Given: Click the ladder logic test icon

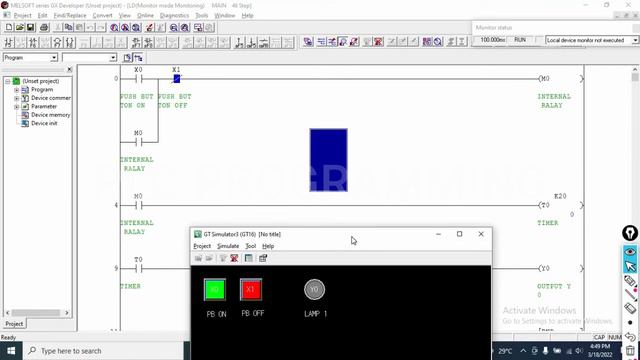Looking at the screenshot, I should click(x=427, y=42).
